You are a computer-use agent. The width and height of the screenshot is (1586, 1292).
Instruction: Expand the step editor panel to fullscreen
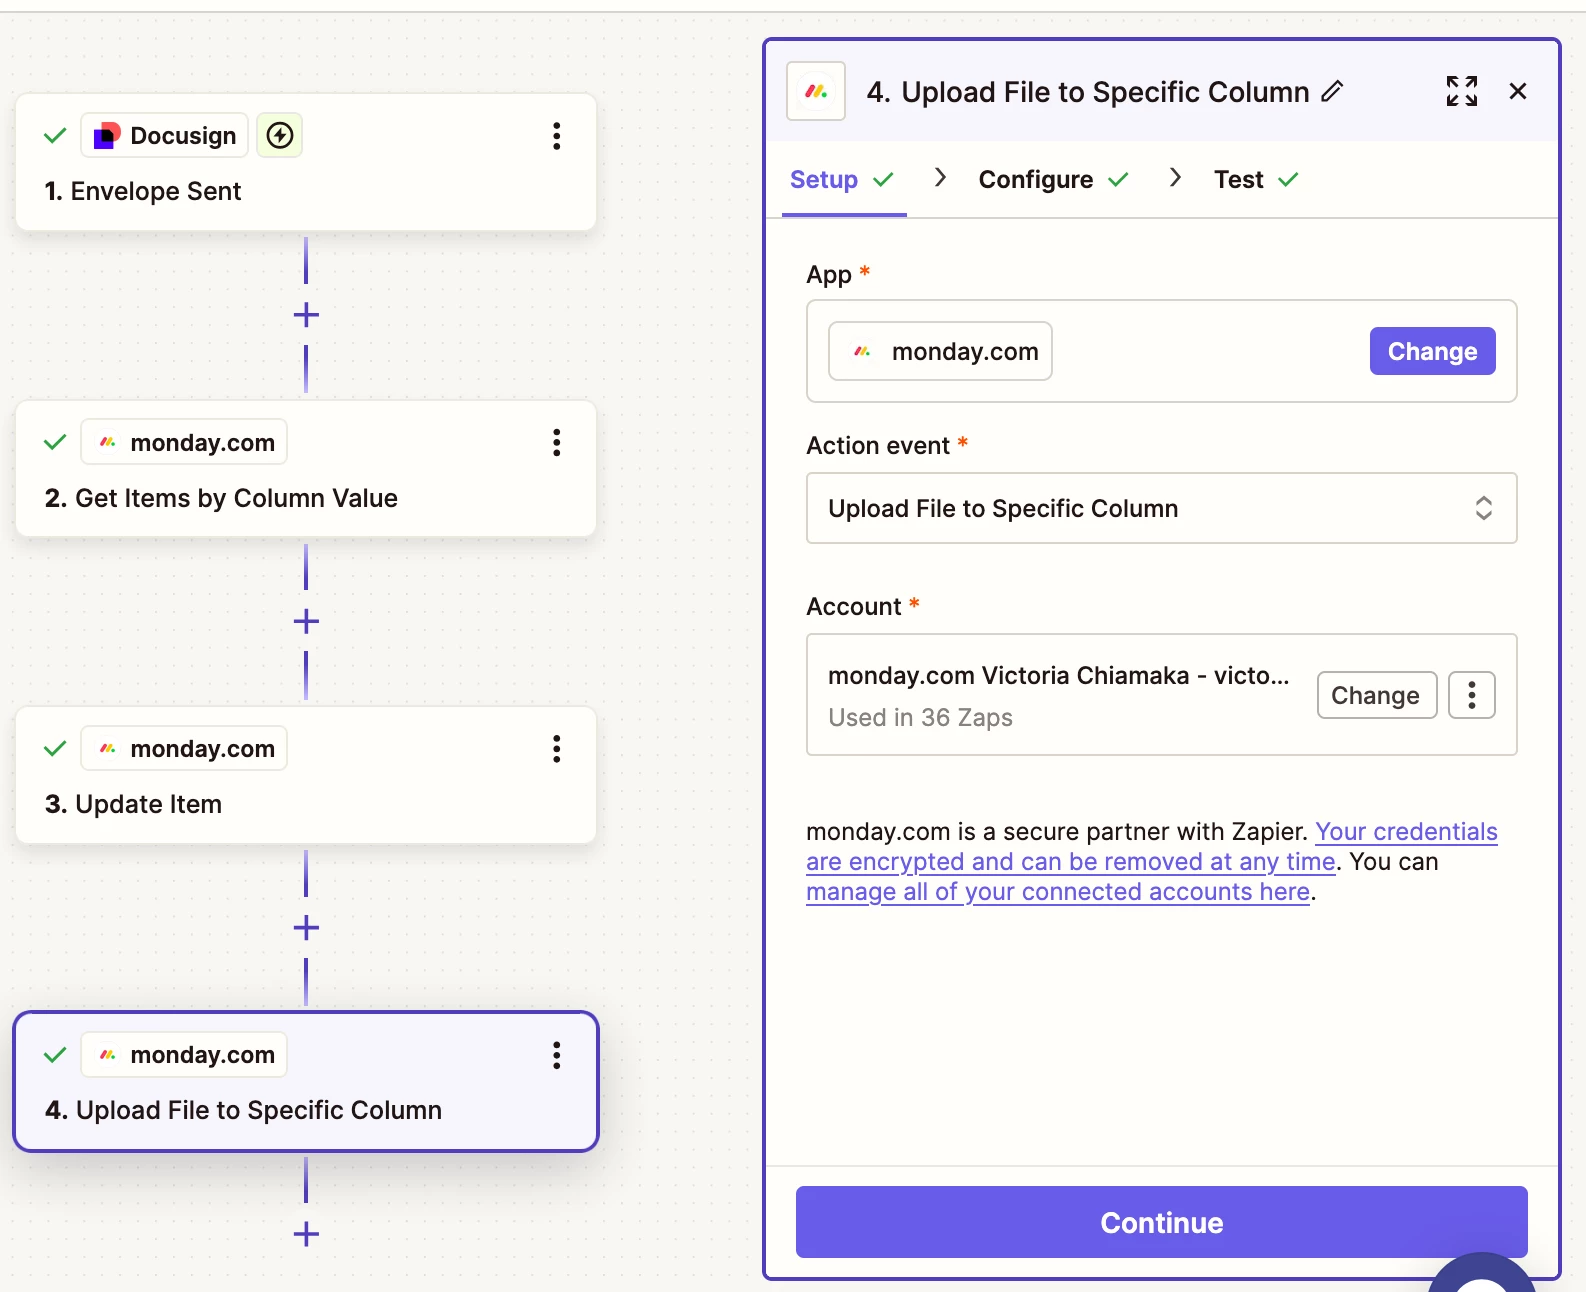(1461, 91)
